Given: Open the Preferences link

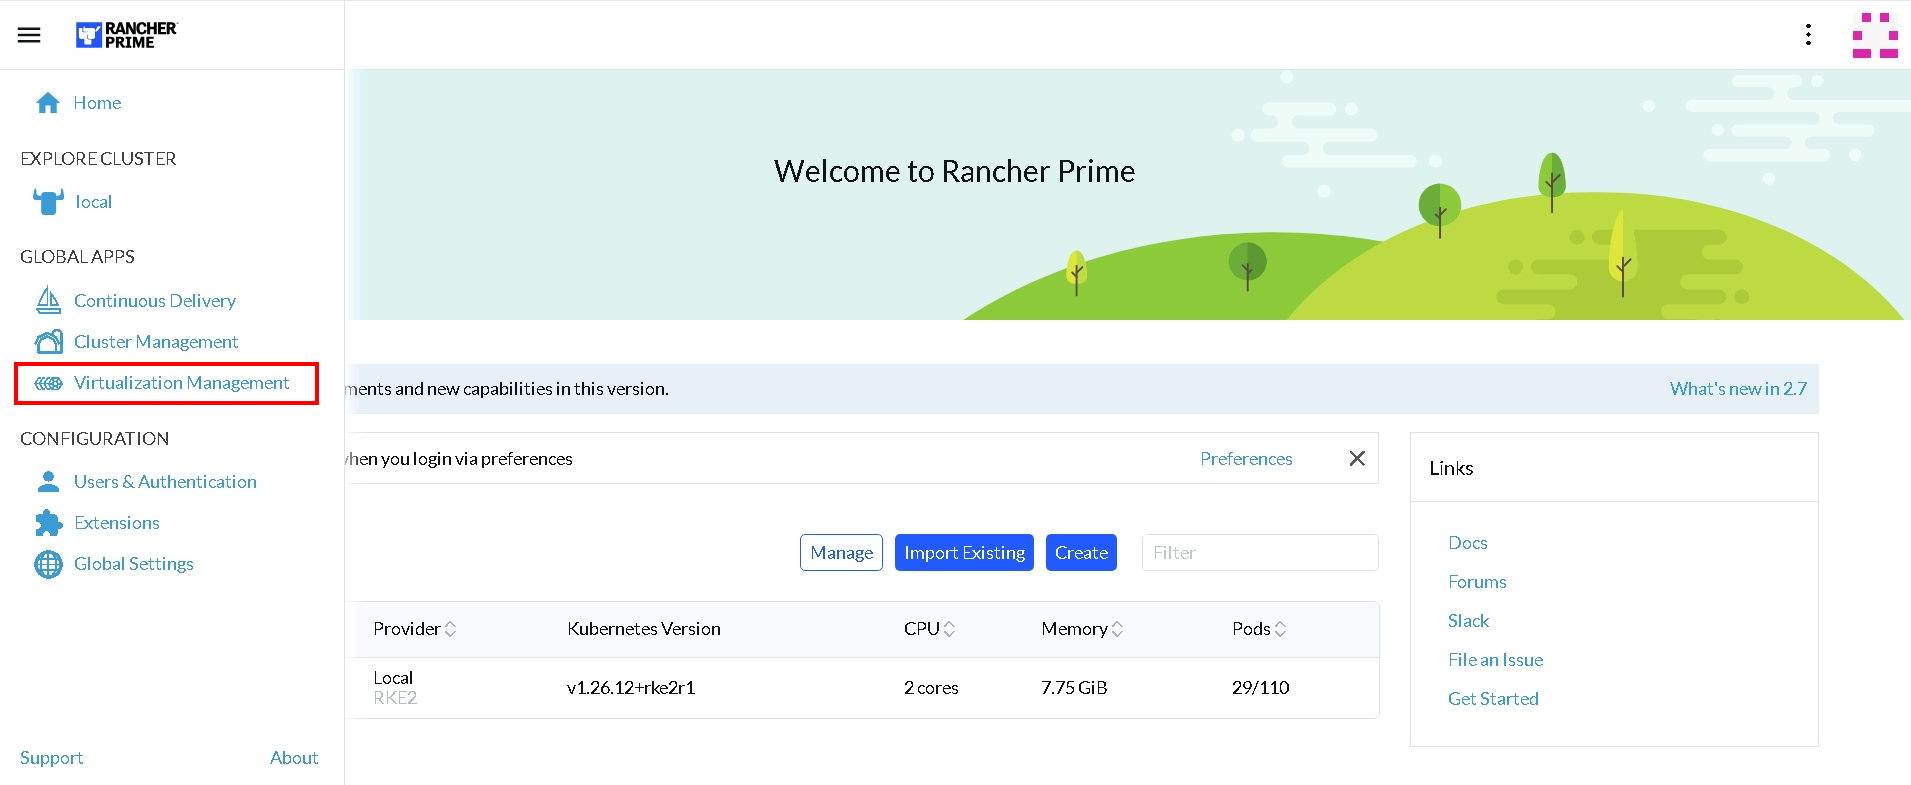Looking at the screenshot, I should [x=1246, y=459].
